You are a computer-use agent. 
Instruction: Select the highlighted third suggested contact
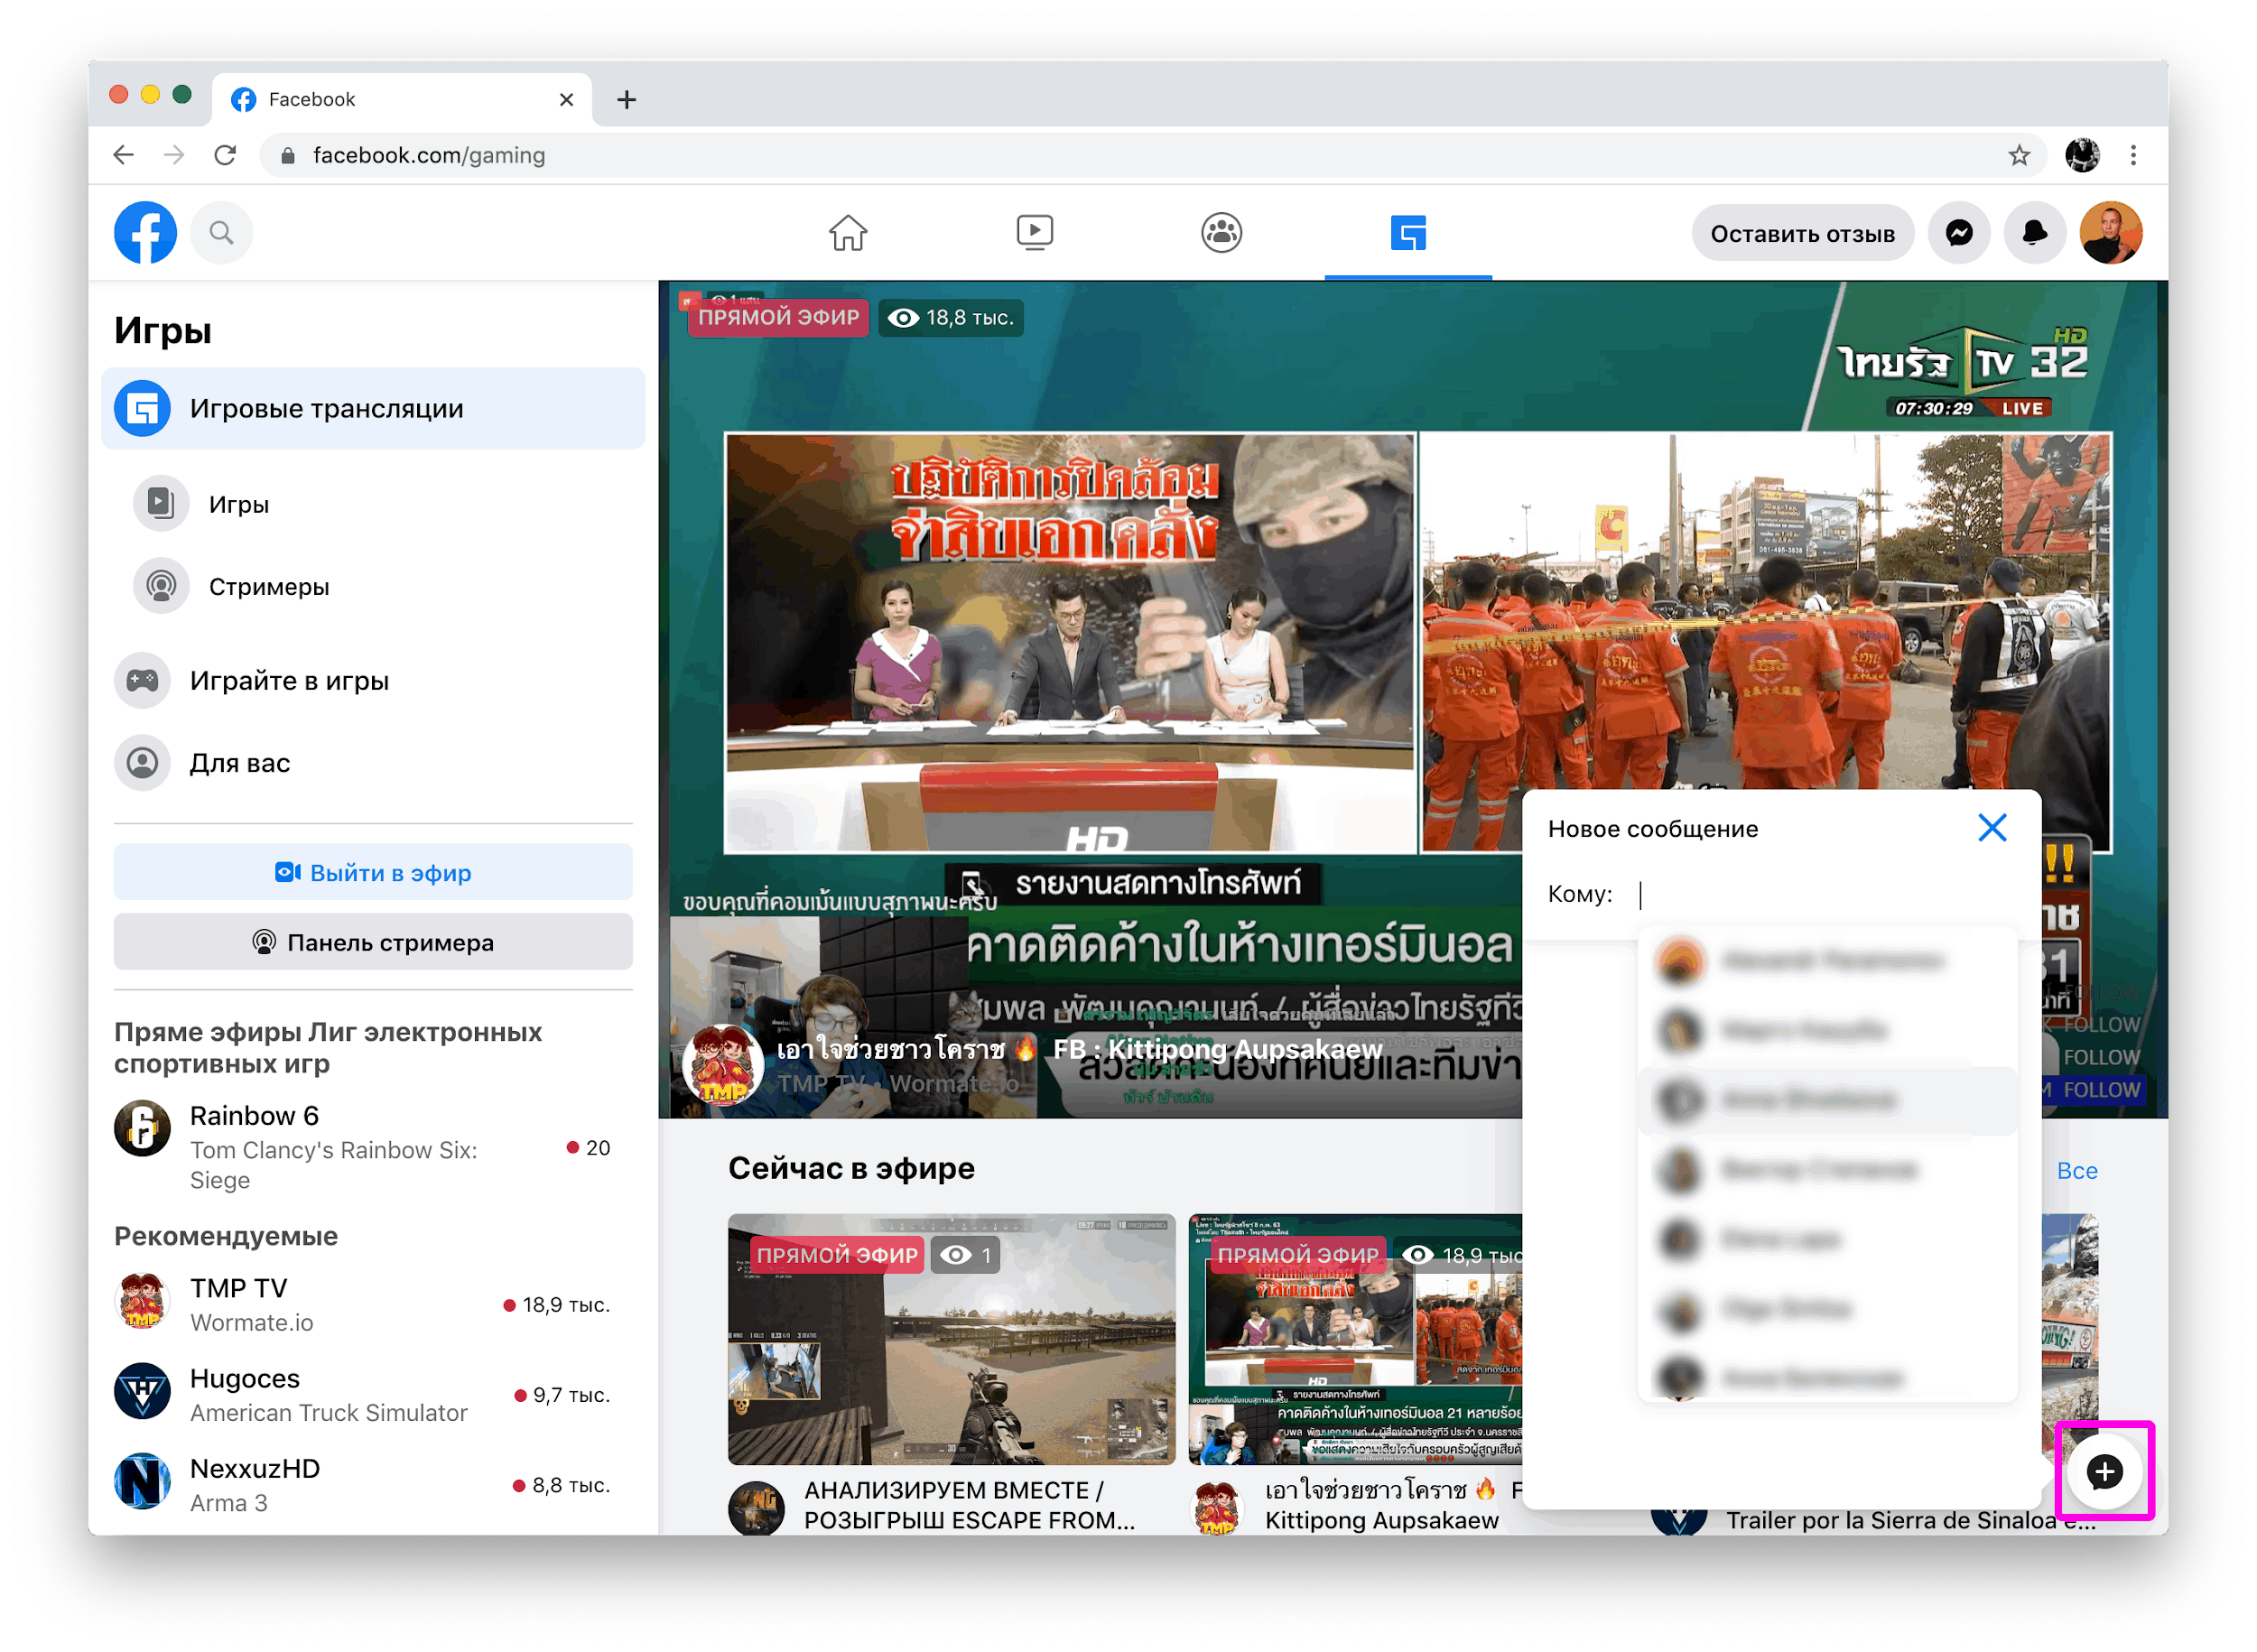pyautogui.click(x=1826, y=1101)
